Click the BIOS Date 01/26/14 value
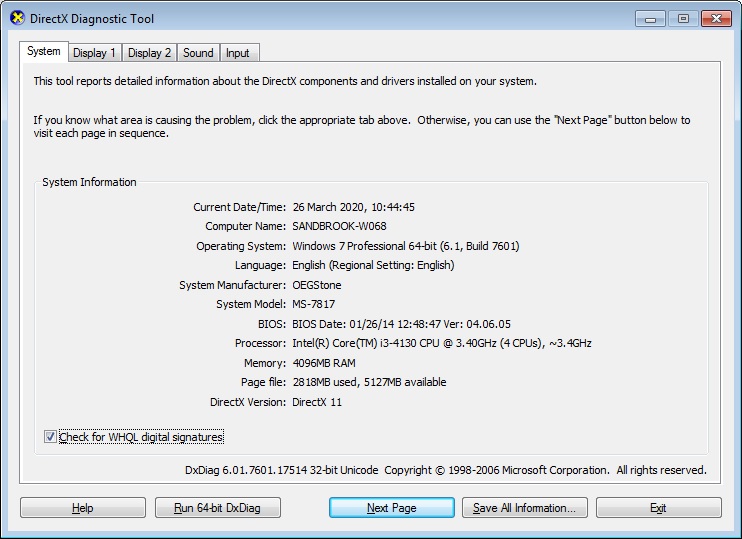Screen dimensions: 742x539 (x=401, y=324)
